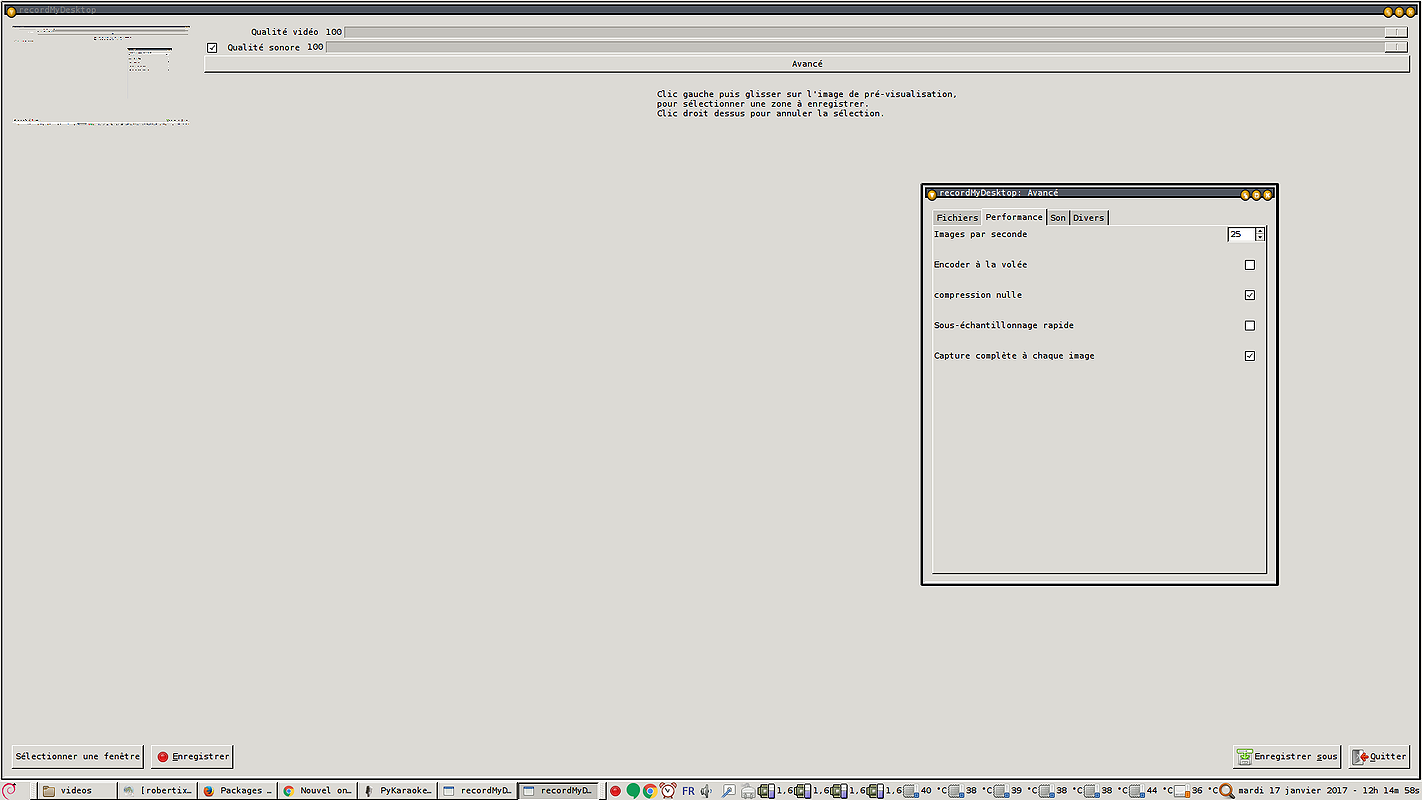Click the 44 °C temperature sensor icon

[1136, 791]
